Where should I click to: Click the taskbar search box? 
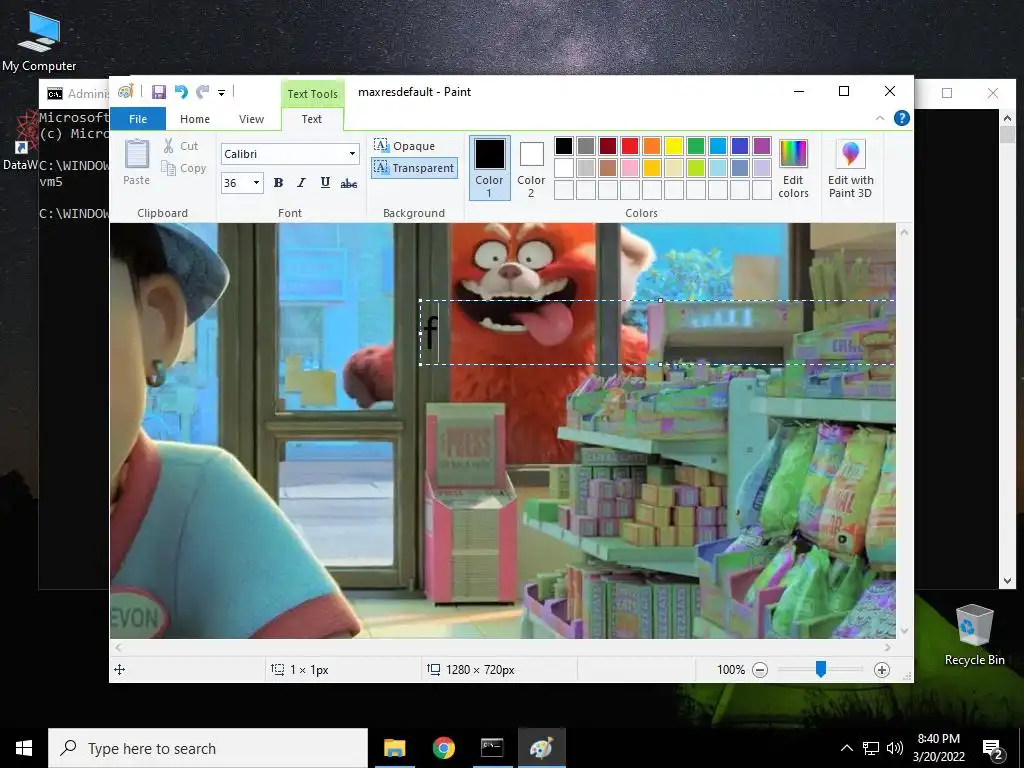[208, 748]
